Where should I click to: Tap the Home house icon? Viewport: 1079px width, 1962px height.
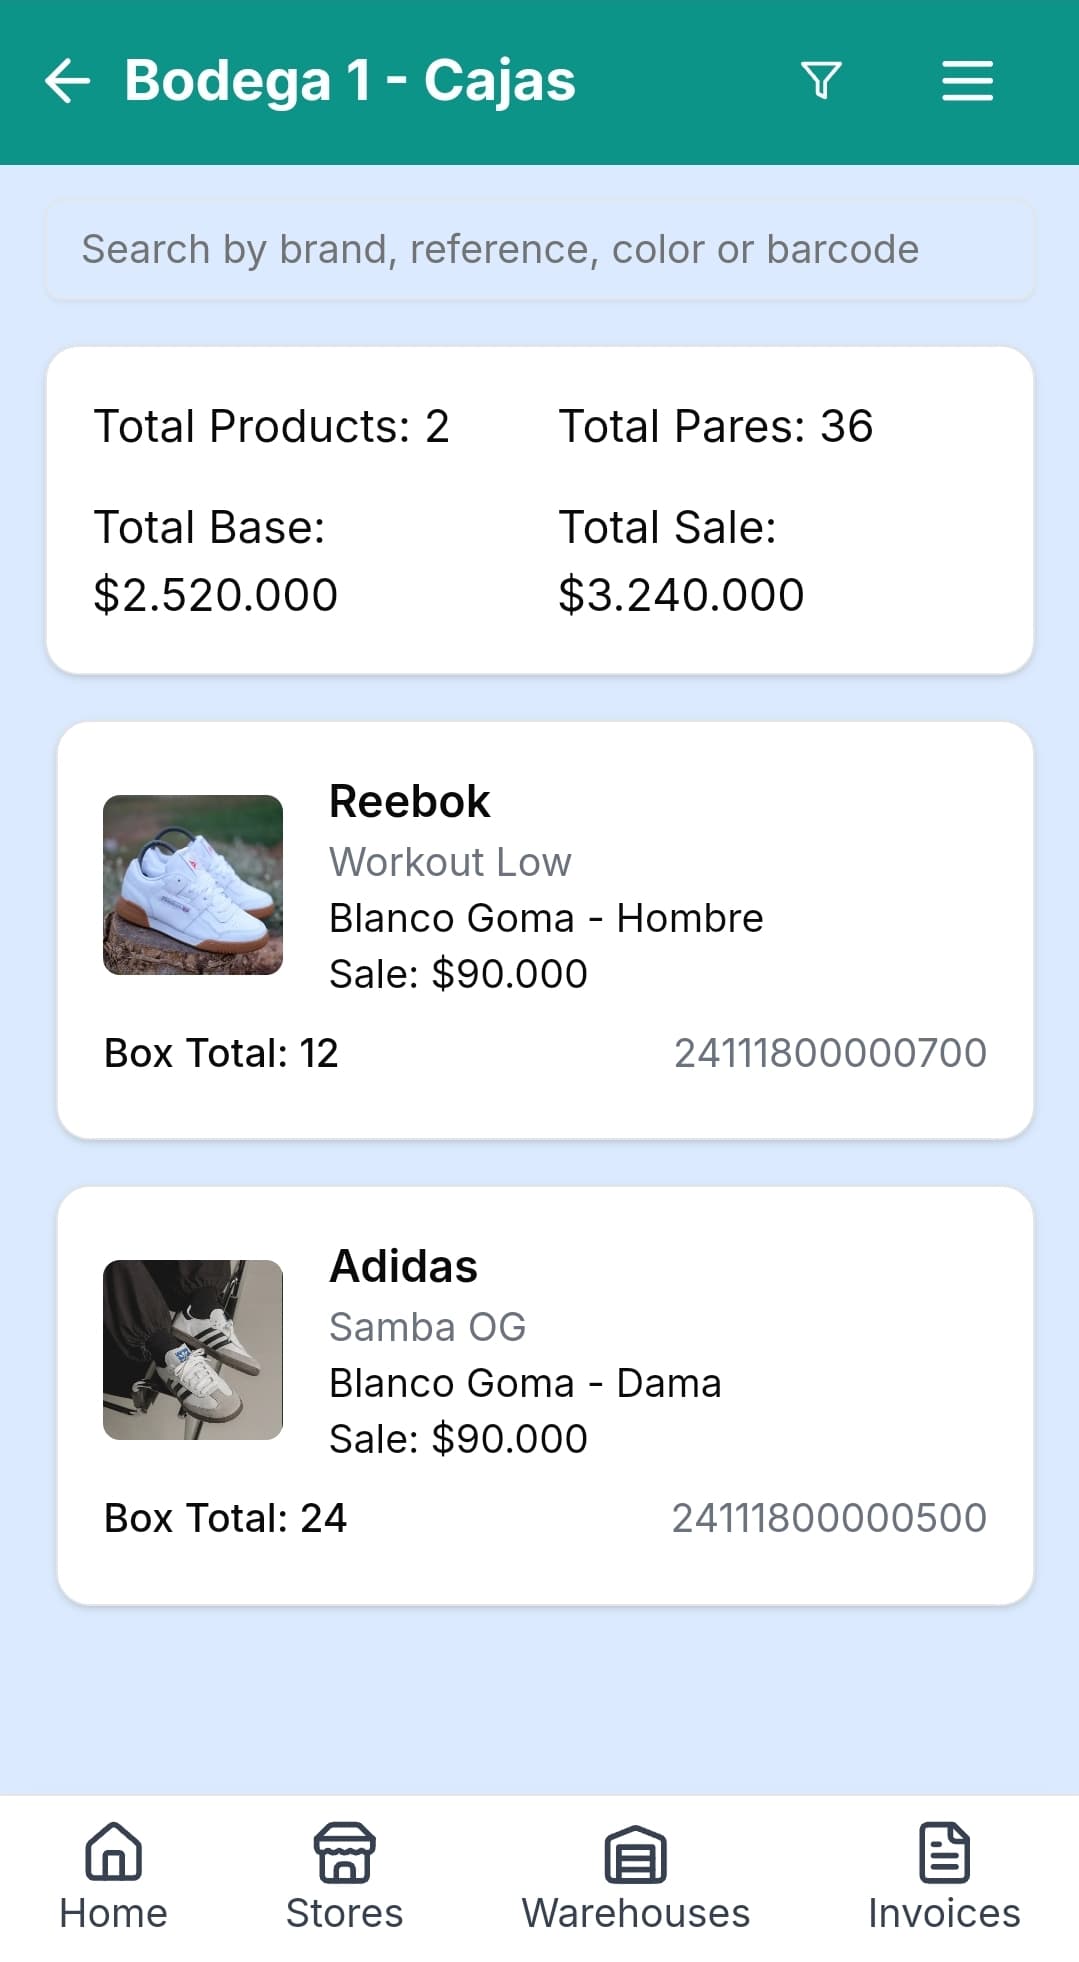click(114, 1852)
